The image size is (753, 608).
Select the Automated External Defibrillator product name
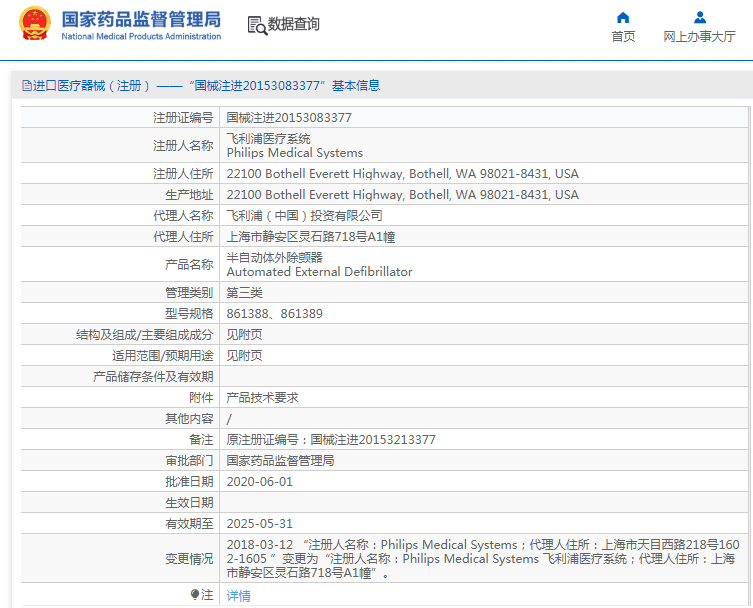click(319, 271)
